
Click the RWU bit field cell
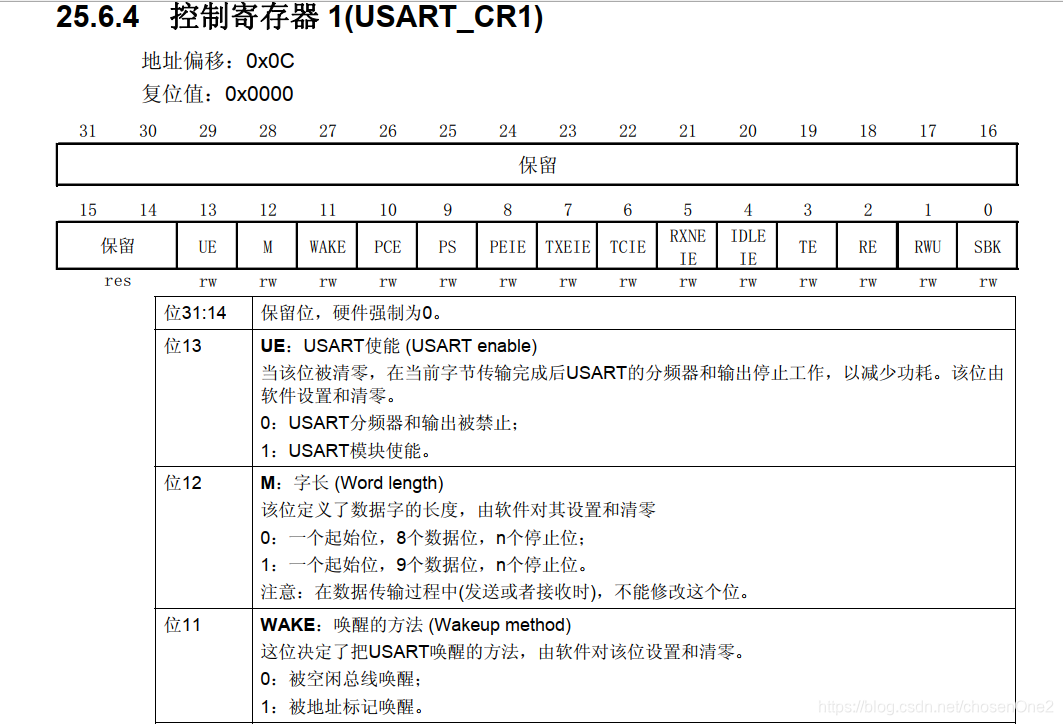pos(927,246)
